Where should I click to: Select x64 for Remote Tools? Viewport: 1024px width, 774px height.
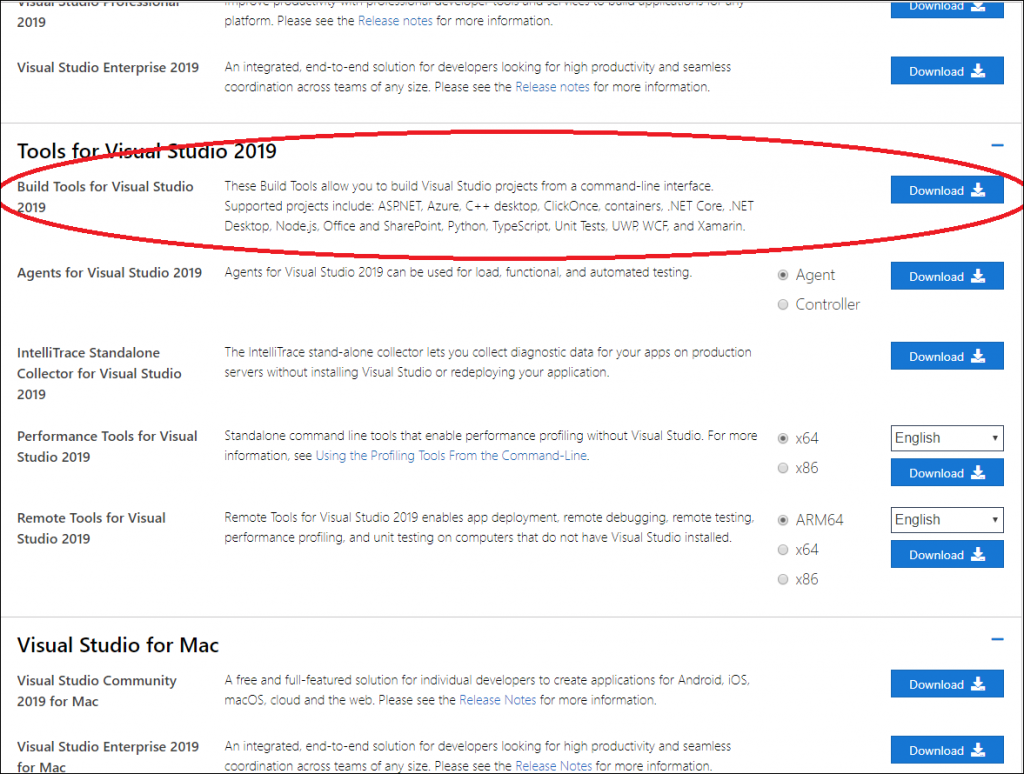pyautogui.click(x=783, y=549)
